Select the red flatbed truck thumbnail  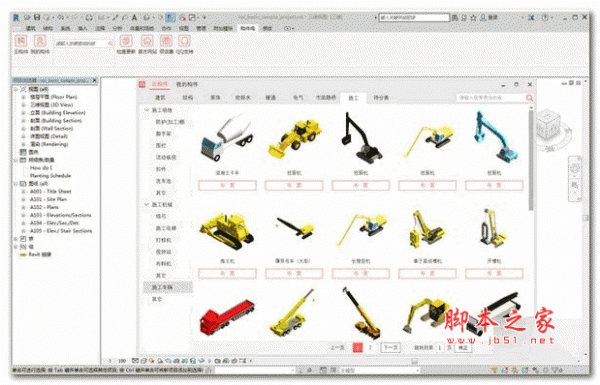point(227,316)
